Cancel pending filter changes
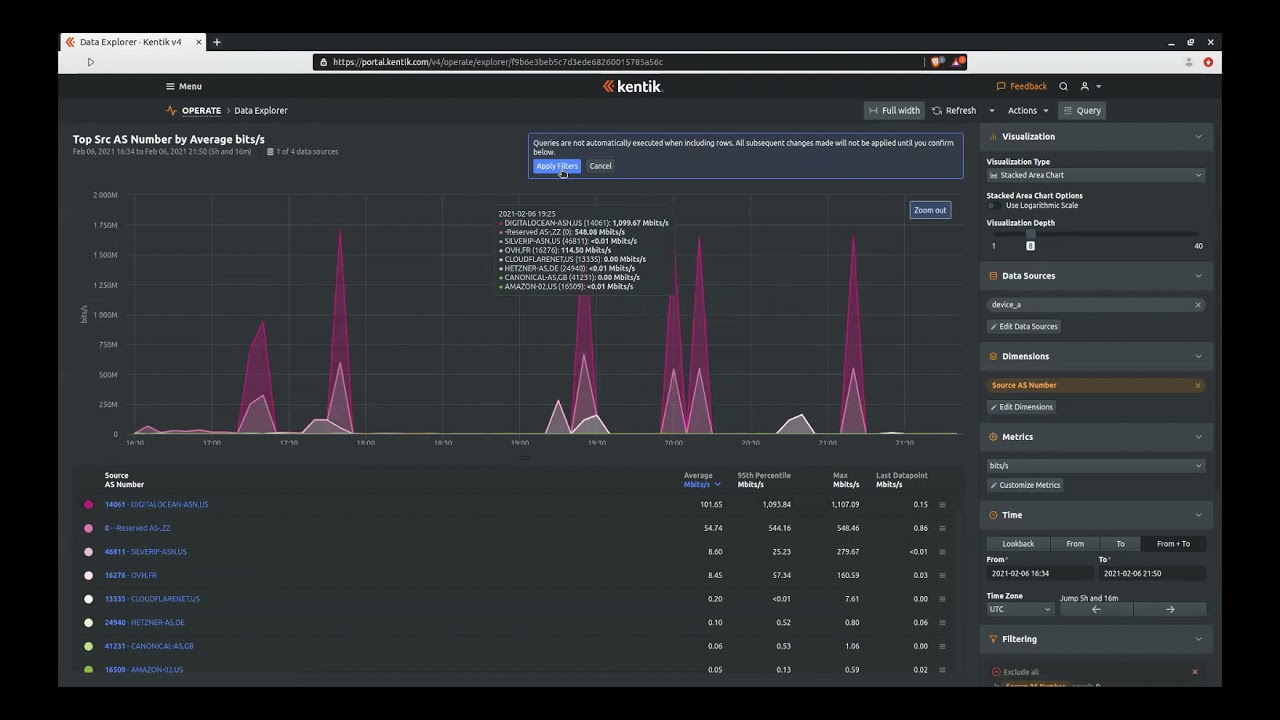 [x=600, y=166]
